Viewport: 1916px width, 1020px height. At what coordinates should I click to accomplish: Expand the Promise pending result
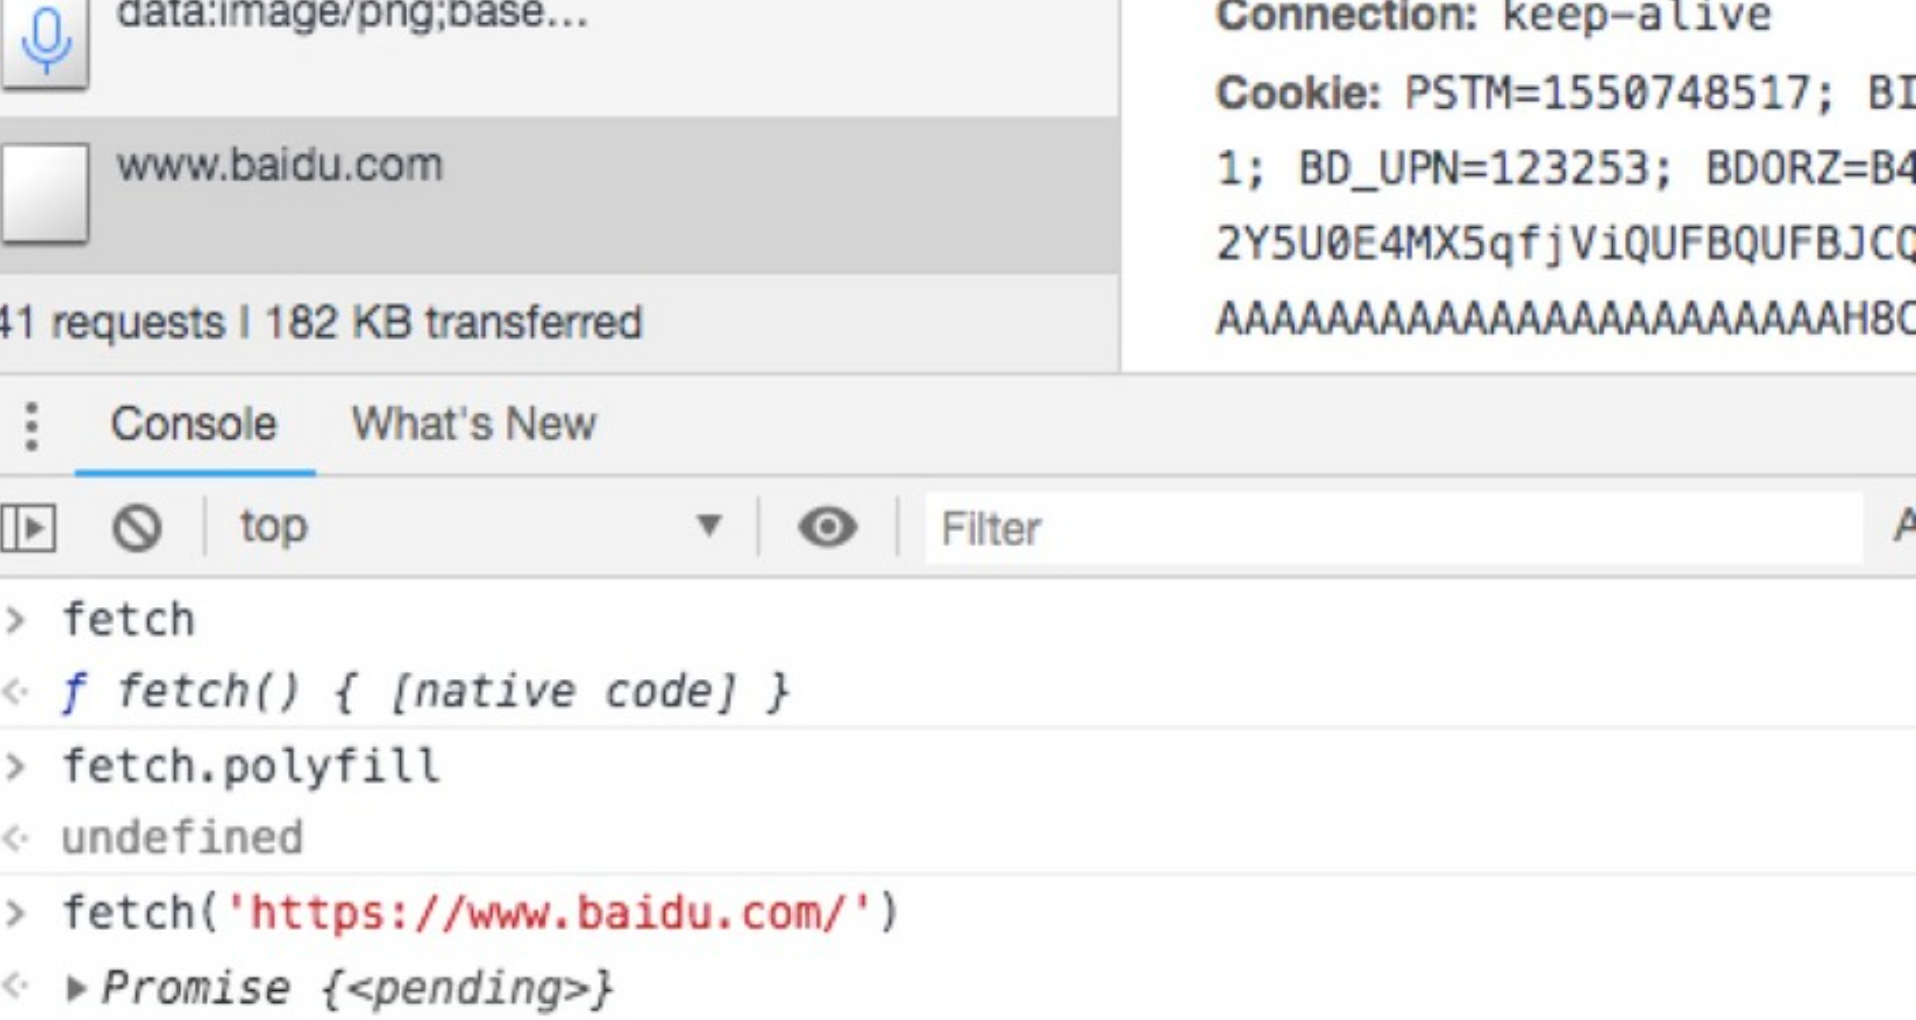pyautogui.click(x=75, y=989)
